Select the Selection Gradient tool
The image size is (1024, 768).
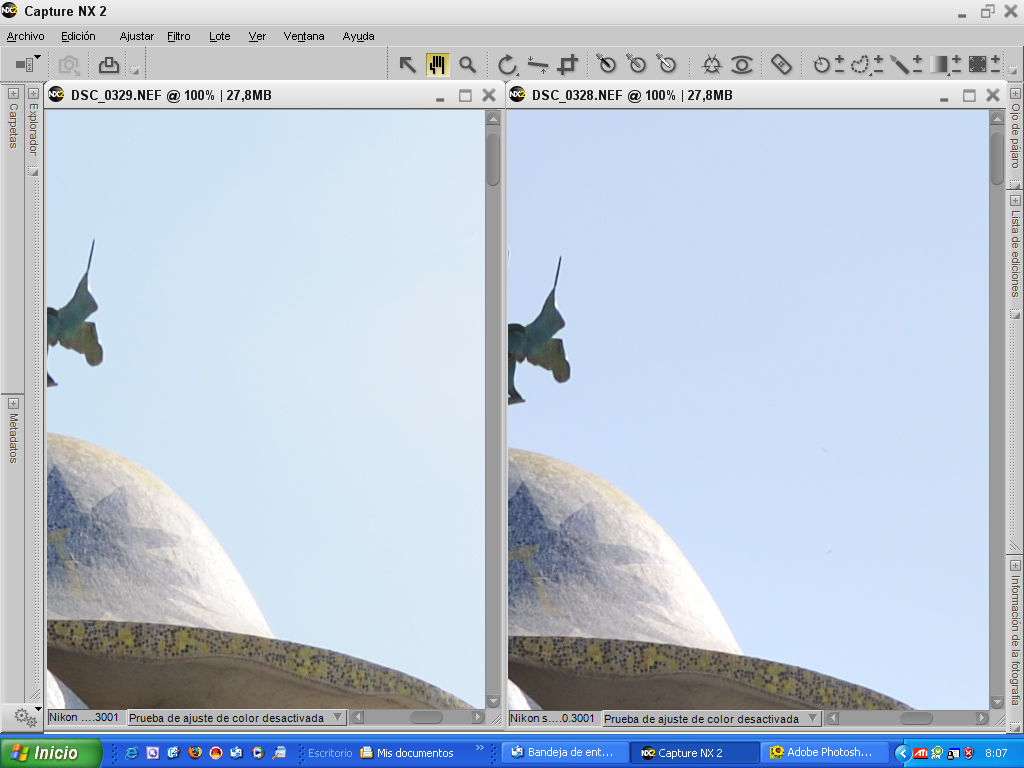point(938,65)
